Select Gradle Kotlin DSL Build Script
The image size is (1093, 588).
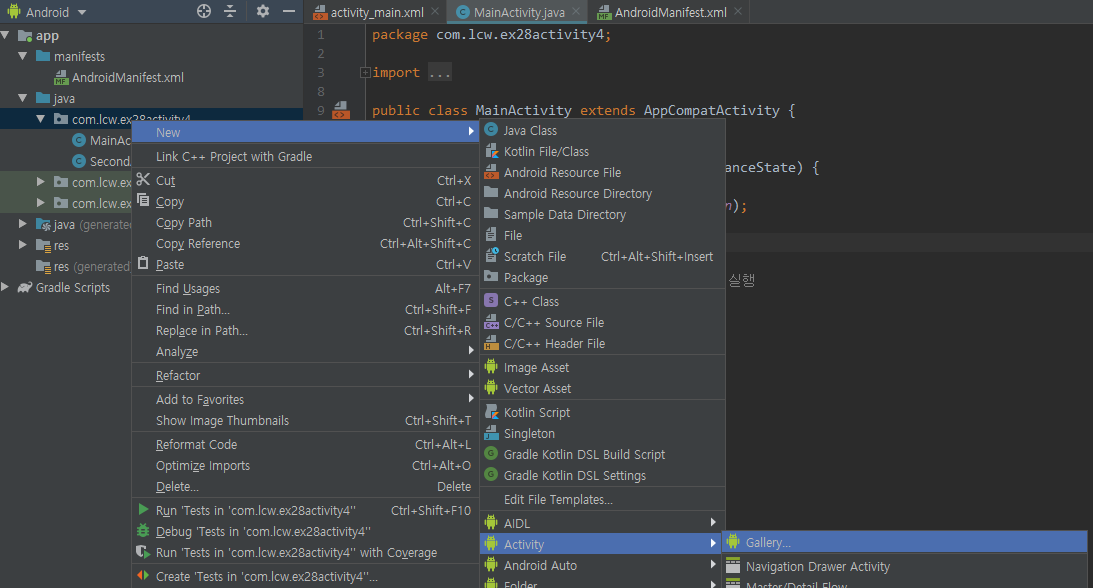pyautogui.click(x=602, y=454)
